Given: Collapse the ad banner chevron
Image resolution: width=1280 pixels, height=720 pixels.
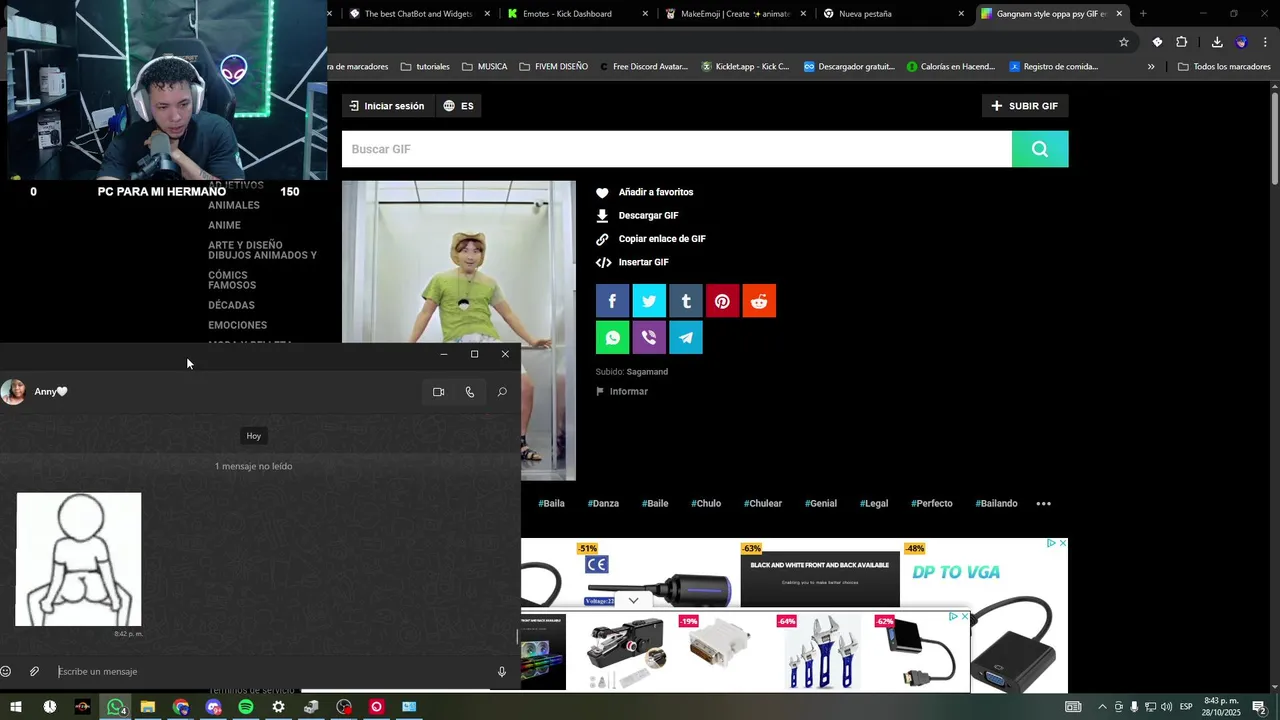Looking at the screenshot, I should 633,601.
